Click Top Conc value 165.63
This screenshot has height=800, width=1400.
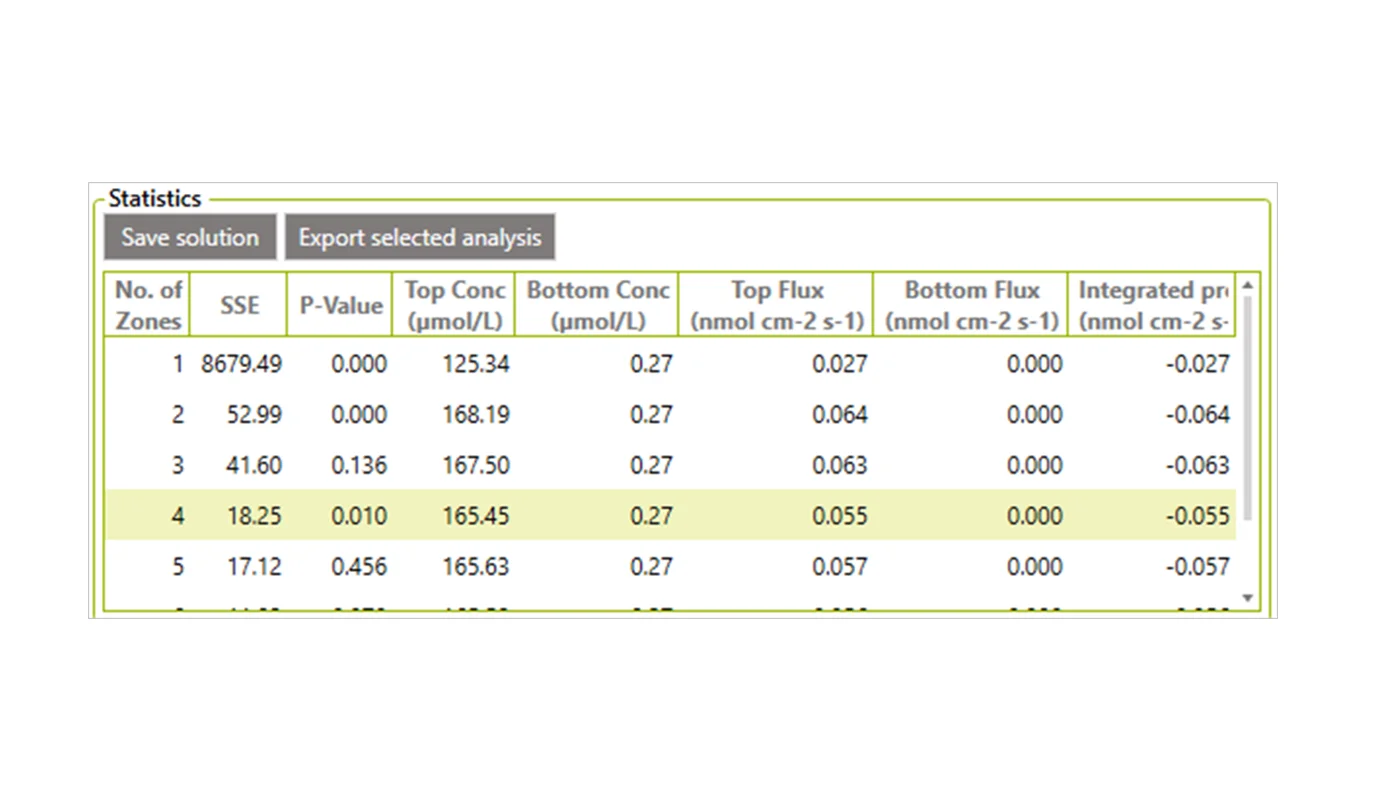click(x=476, y=566)
